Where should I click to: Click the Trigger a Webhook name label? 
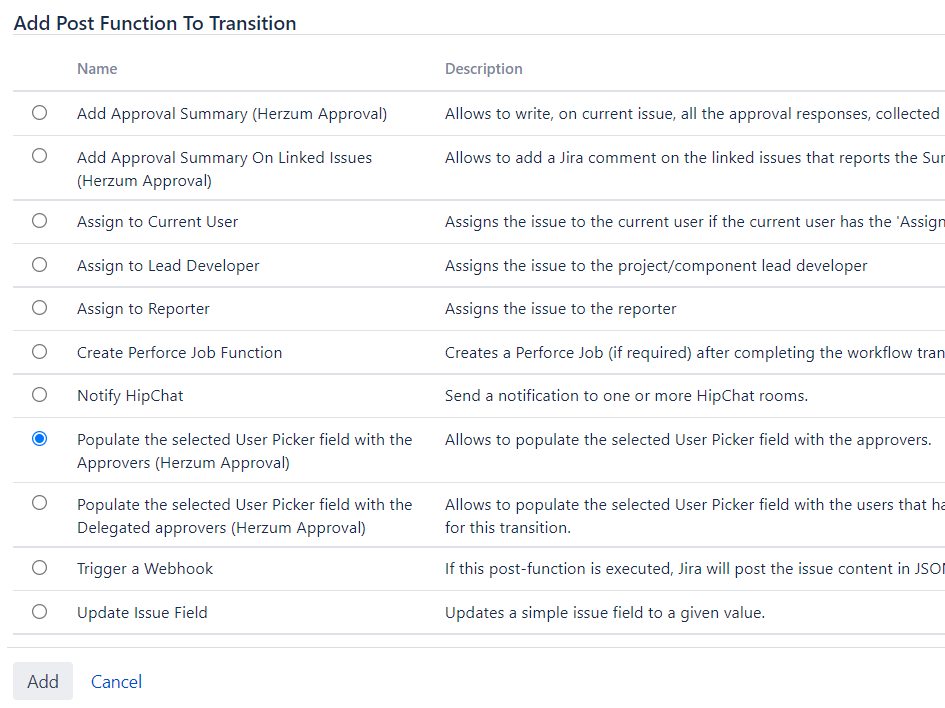pyautogui.click(x=145, y=569)
